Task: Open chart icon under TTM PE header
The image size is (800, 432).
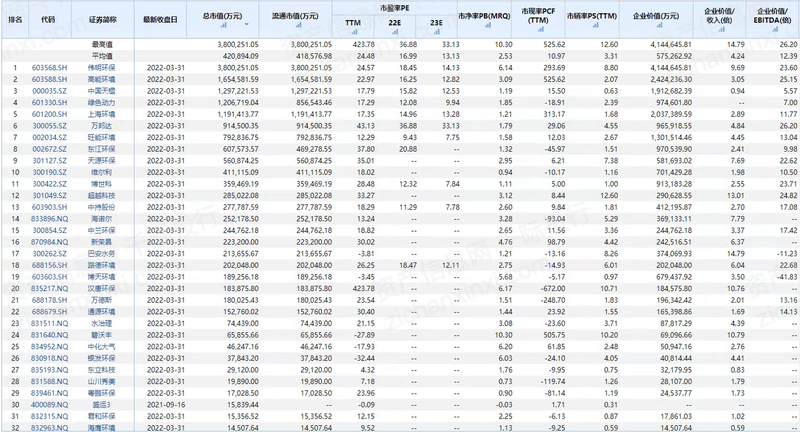Action: 354,32
